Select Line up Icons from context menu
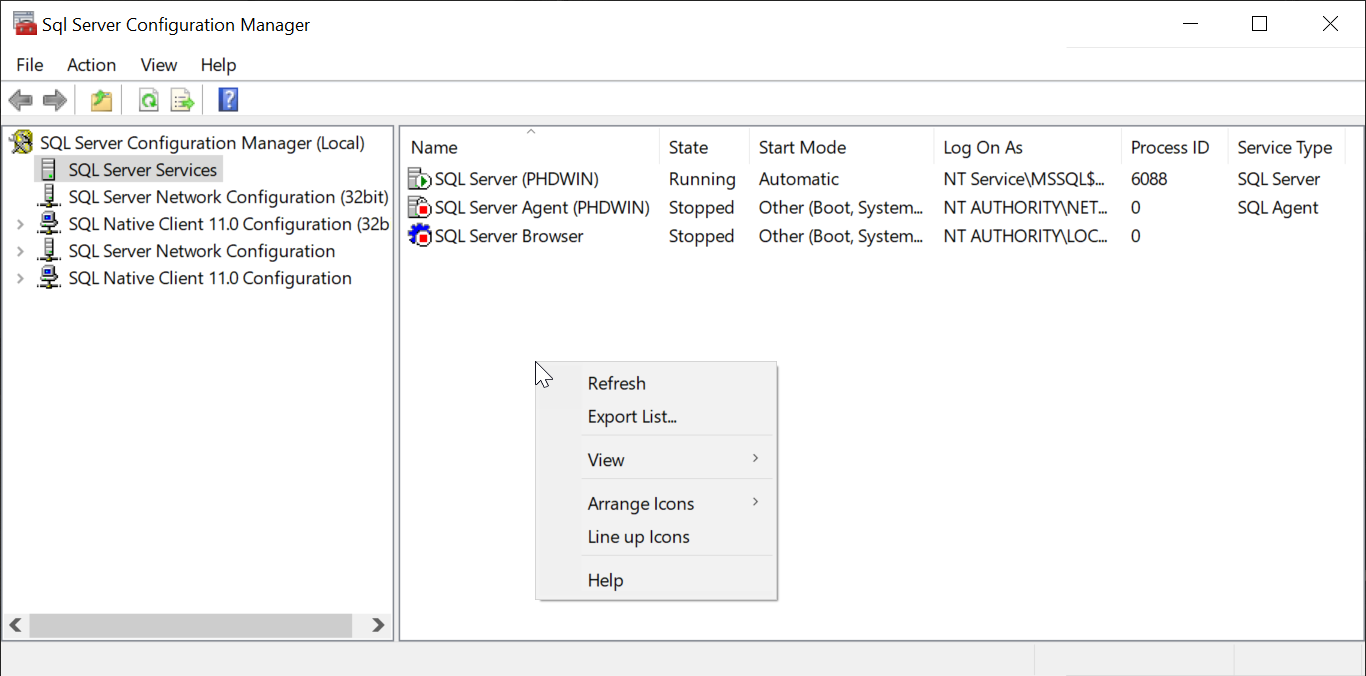 [x=638, y=537]
